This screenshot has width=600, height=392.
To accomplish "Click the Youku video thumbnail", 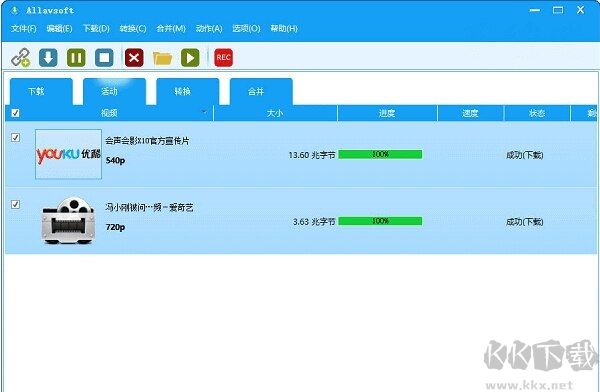I will tap(68, 154).
